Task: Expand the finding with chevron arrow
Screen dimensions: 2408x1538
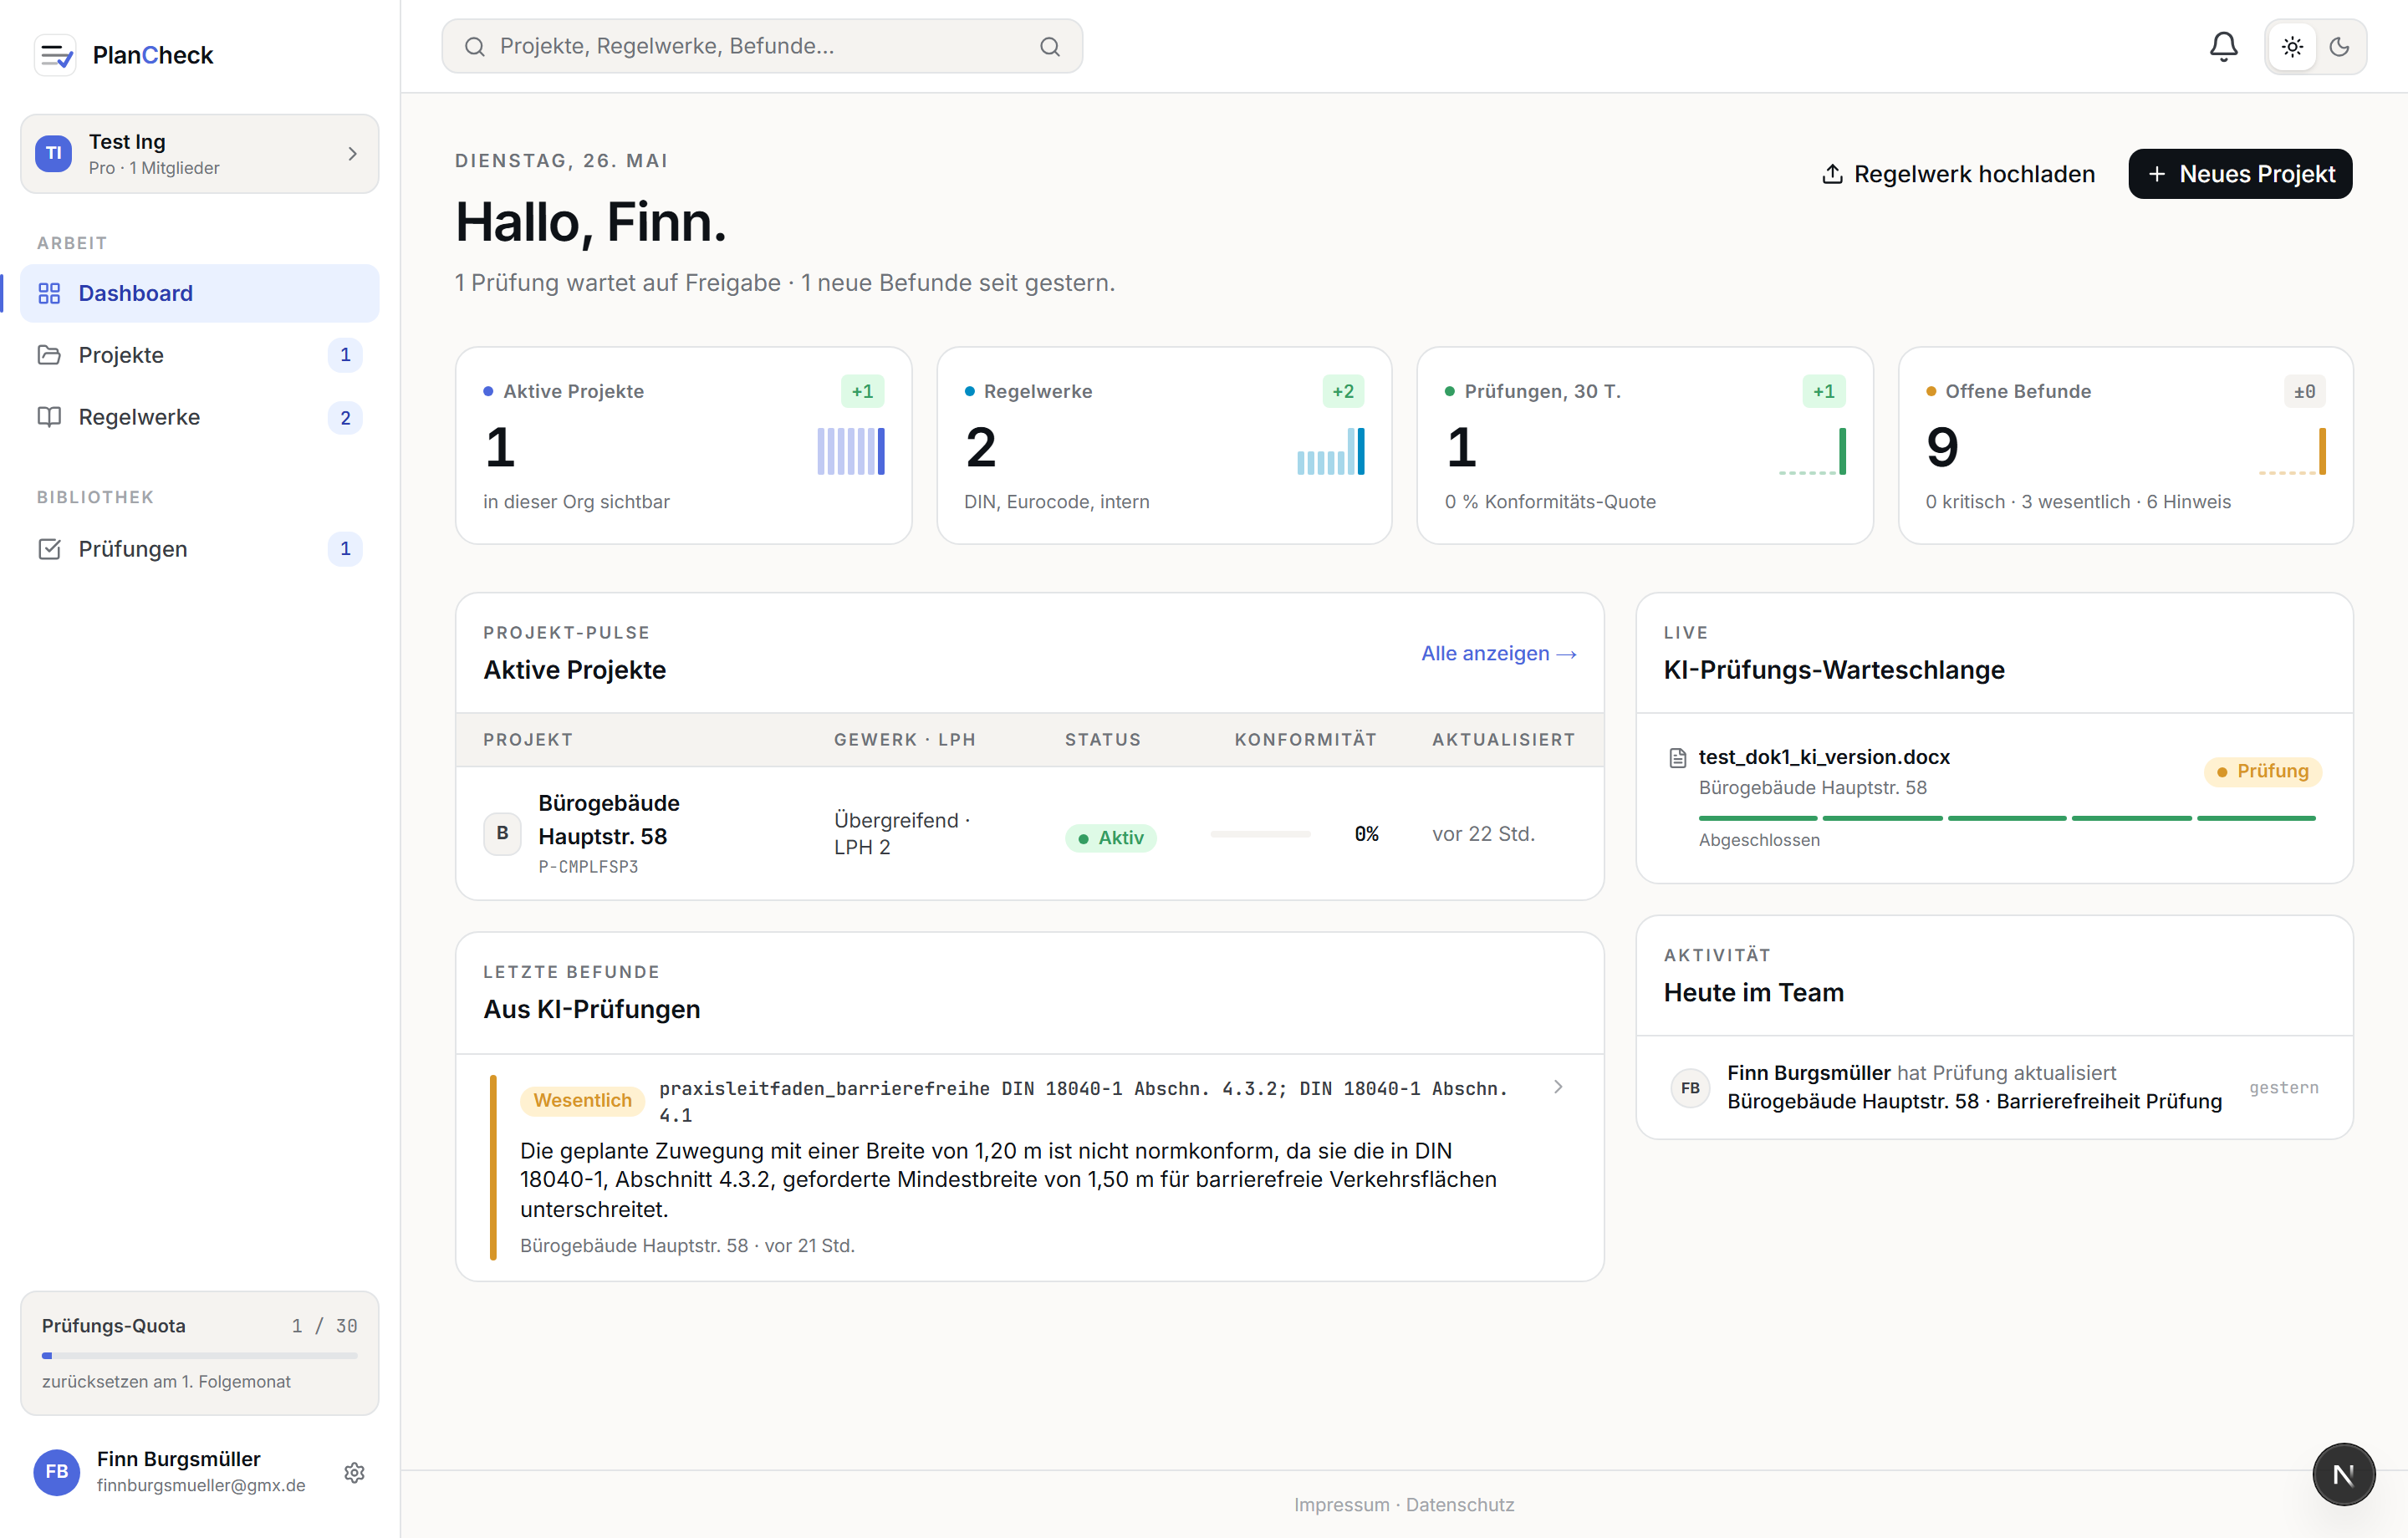Action: 1558,1087
